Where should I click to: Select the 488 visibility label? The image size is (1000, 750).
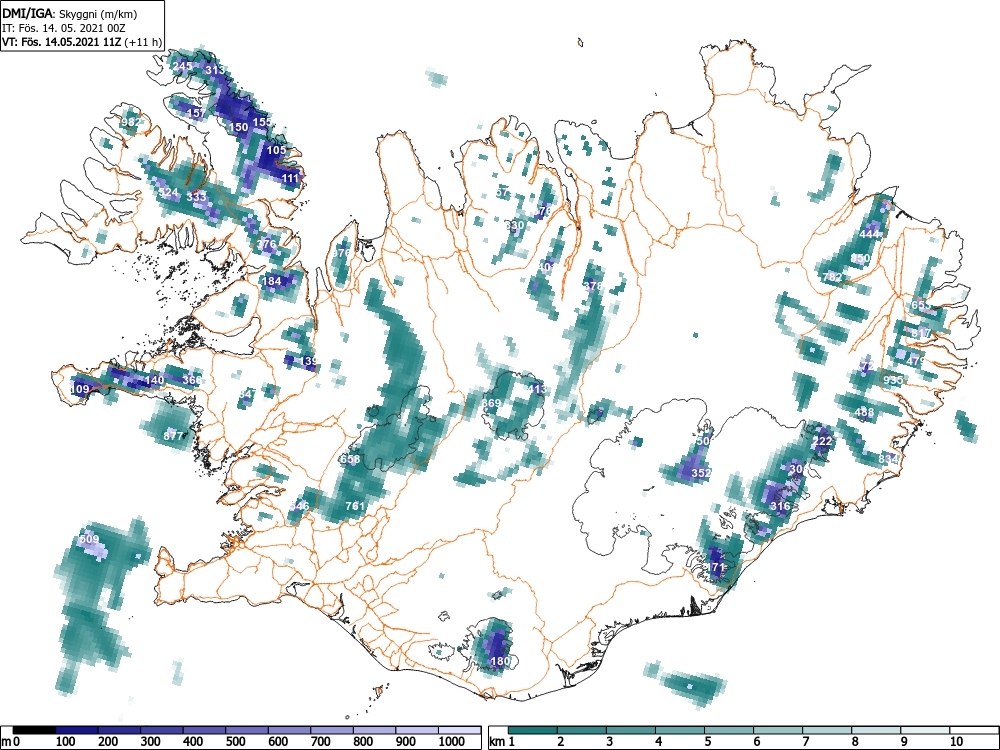865,413
